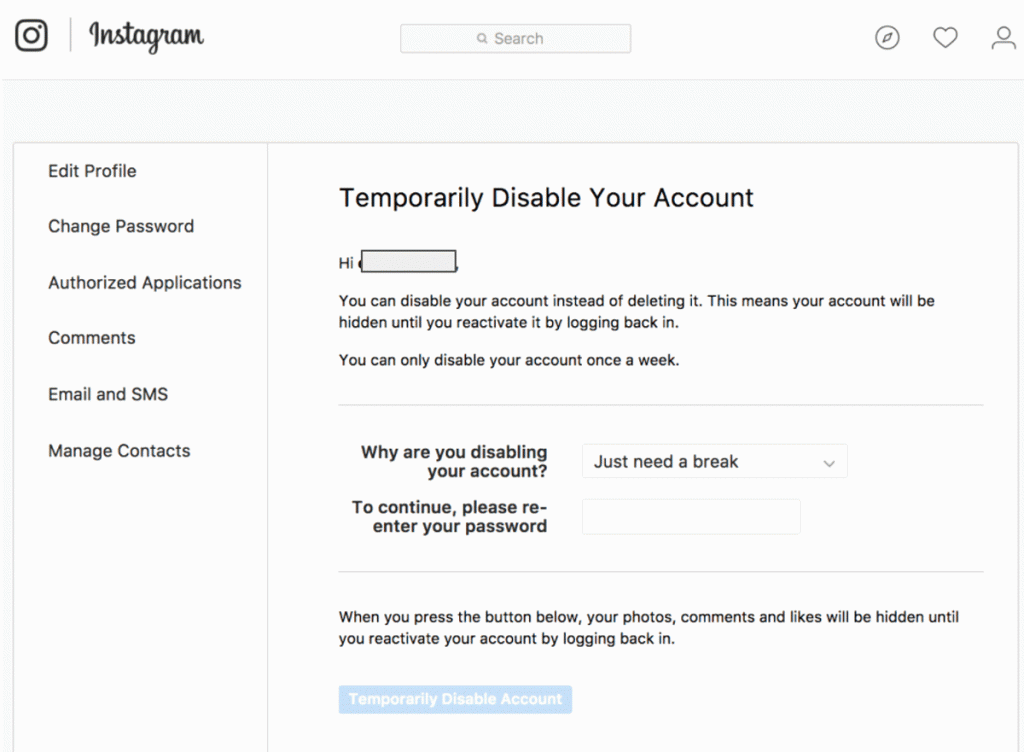Click the Instagram wordmark logo
1024x752 pixels.
click(146, 37)
